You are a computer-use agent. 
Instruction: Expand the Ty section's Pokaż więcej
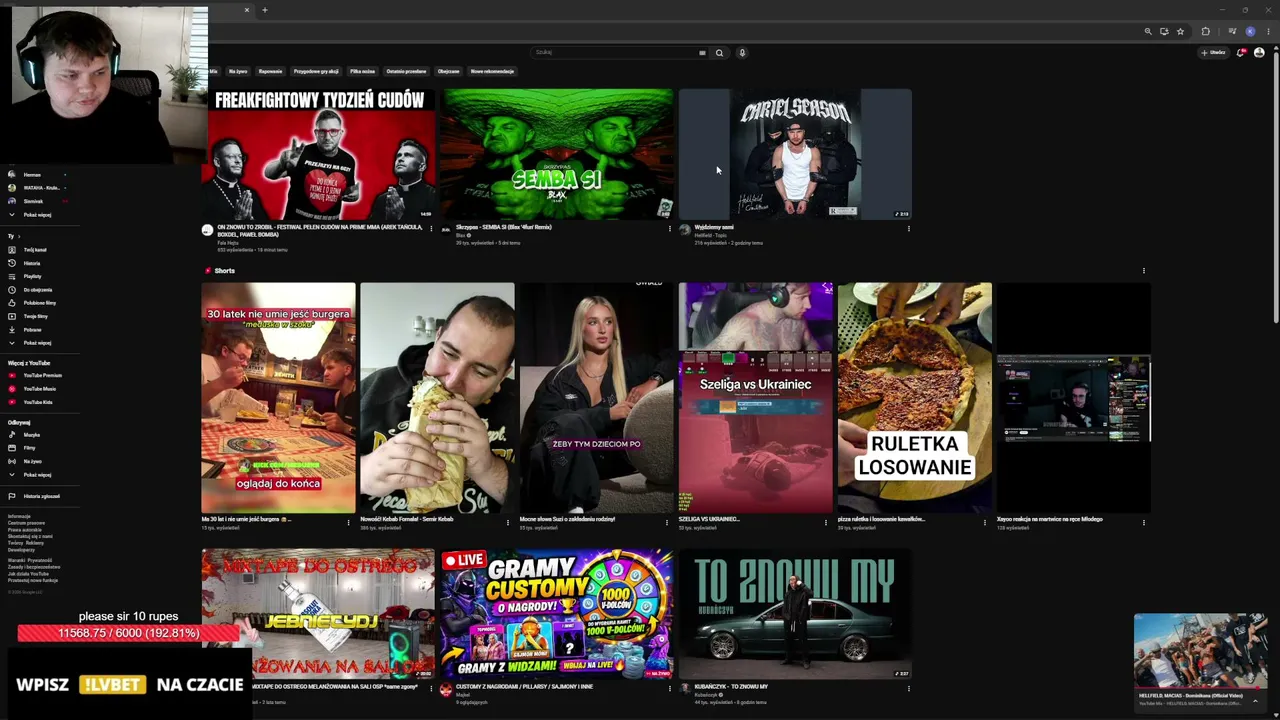pyautogui.click(x=37, y=343)
